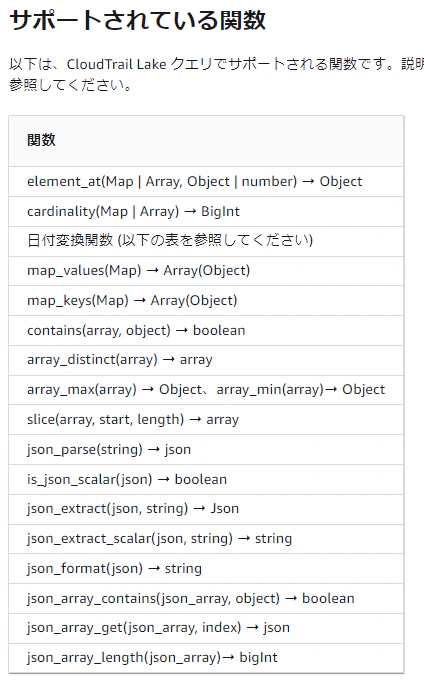Click the array_distinct(array) row
This screenshot has width=424, height=682.
[206, 360]
